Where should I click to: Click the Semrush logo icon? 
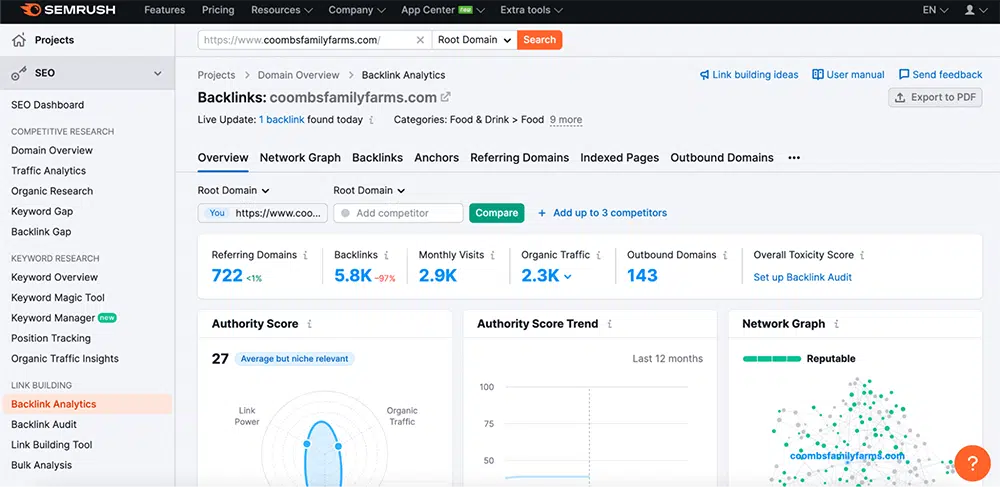click(29, 10)
